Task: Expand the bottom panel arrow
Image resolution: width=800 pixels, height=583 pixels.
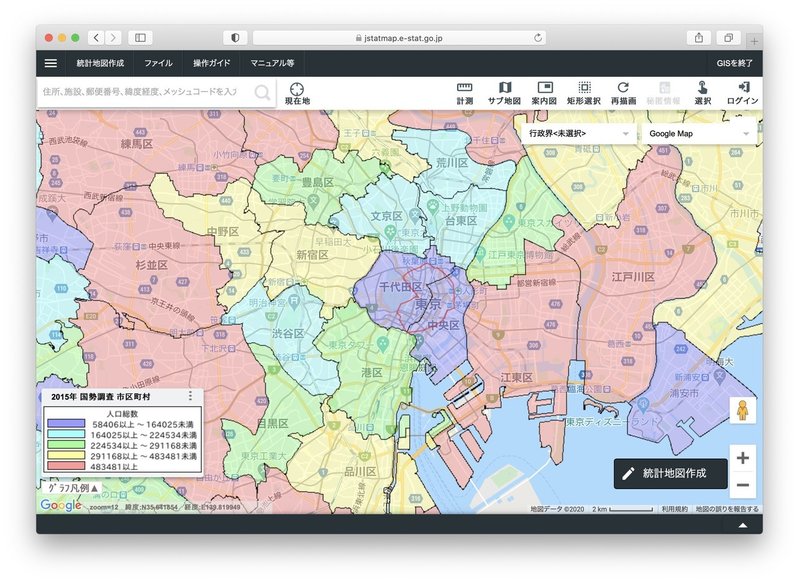Action: tap(743, 525)
